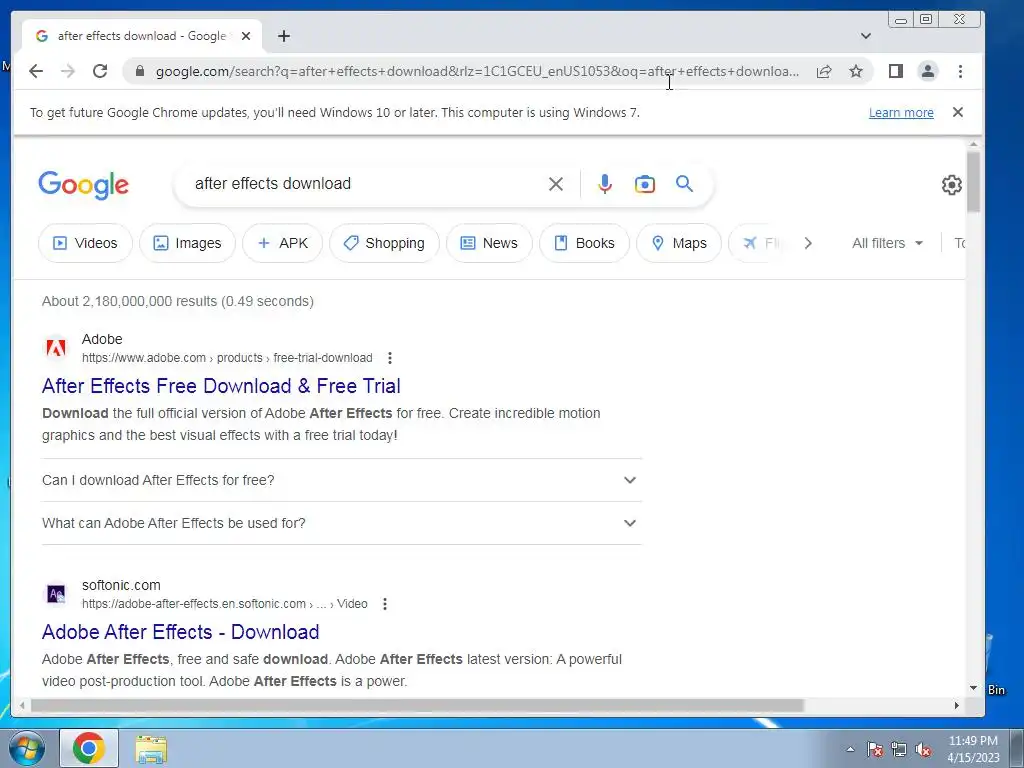This screenshot has width=1024, height=768.
Task: Open Action Center flag icon
Action: 875,749
